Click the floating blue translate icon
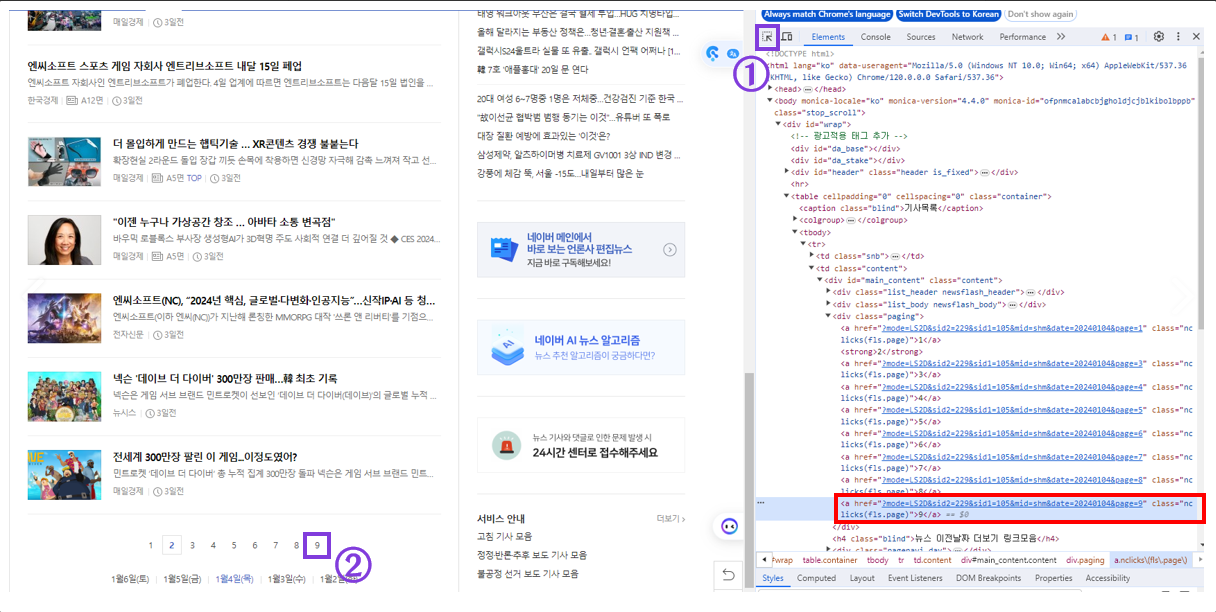 pos(732,53)
